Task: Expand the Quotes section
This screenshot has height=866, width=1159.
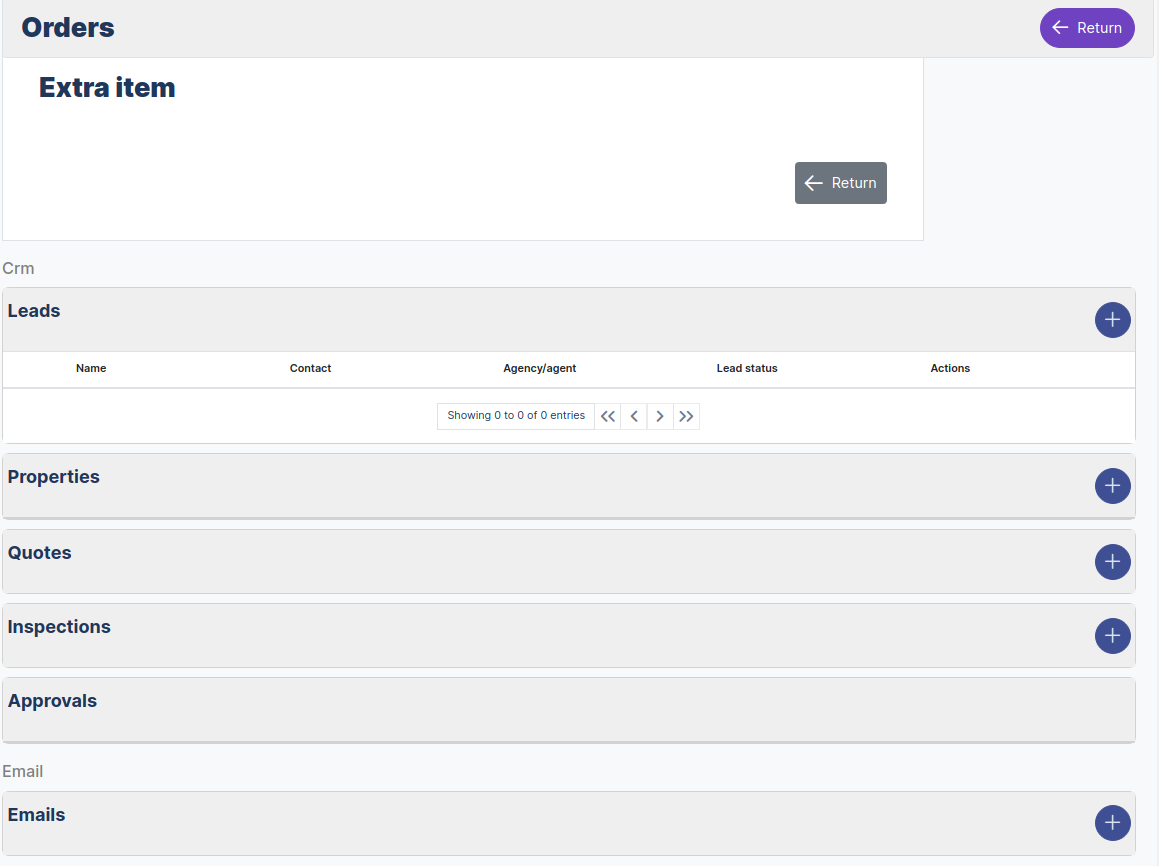Action: click(x=39, y=553)
